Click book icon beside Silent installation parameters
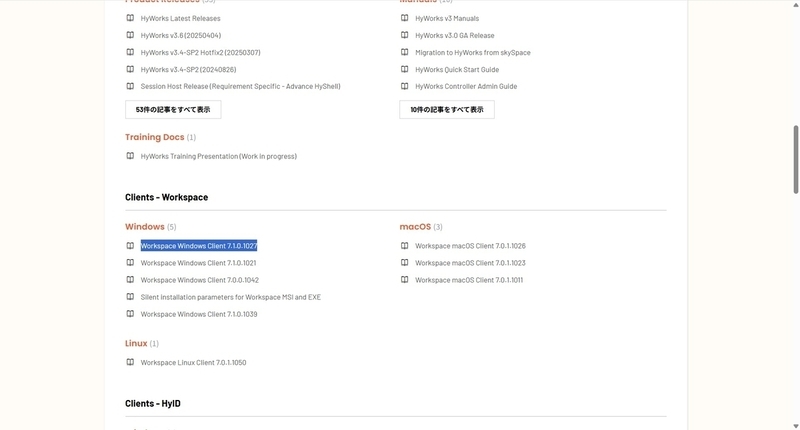The width and height of the screenshot is (800, 430). pyautogui.click(x=130, y=296)
